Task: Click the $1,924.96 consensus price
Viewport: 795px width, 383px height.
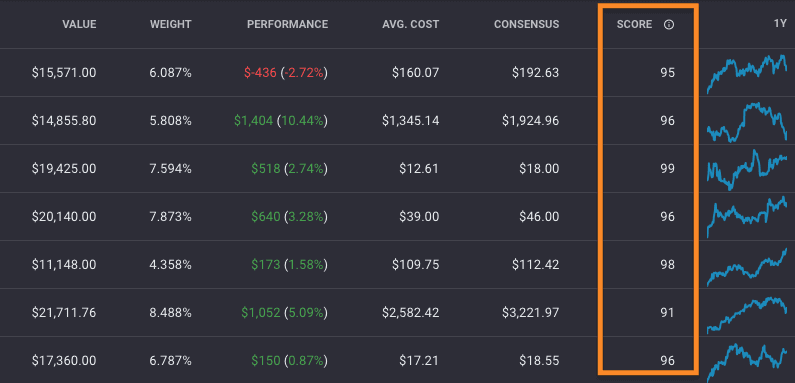Action: click(531, 121)
